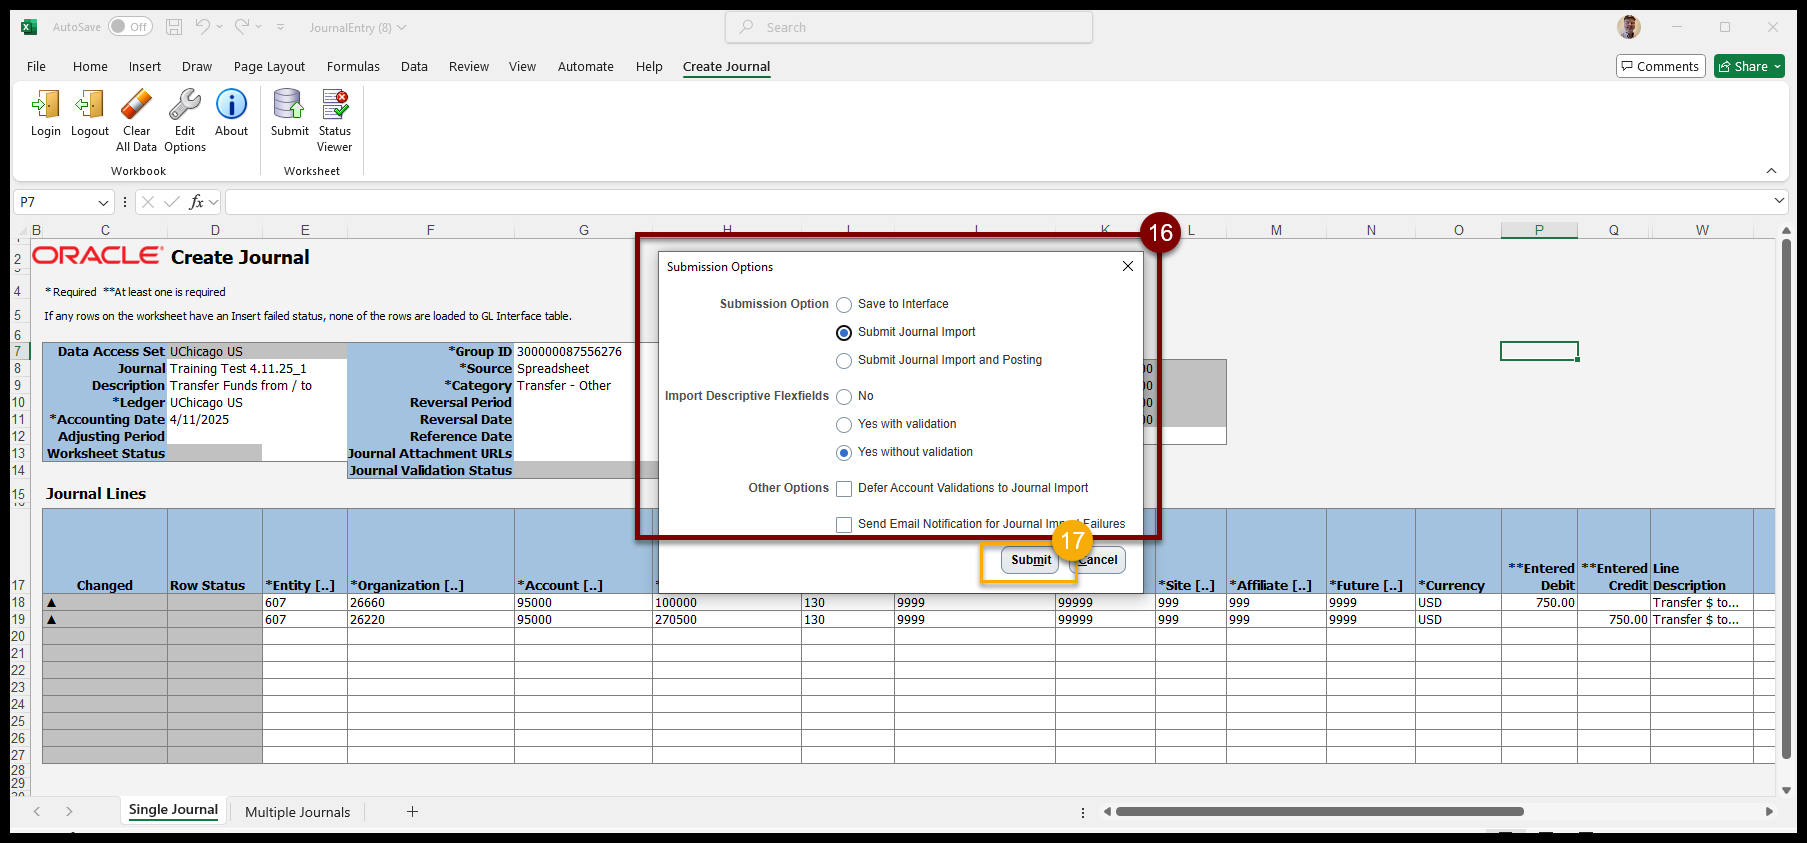
Task: Toggle the AutoSave switch
Action: click(130, 27)
